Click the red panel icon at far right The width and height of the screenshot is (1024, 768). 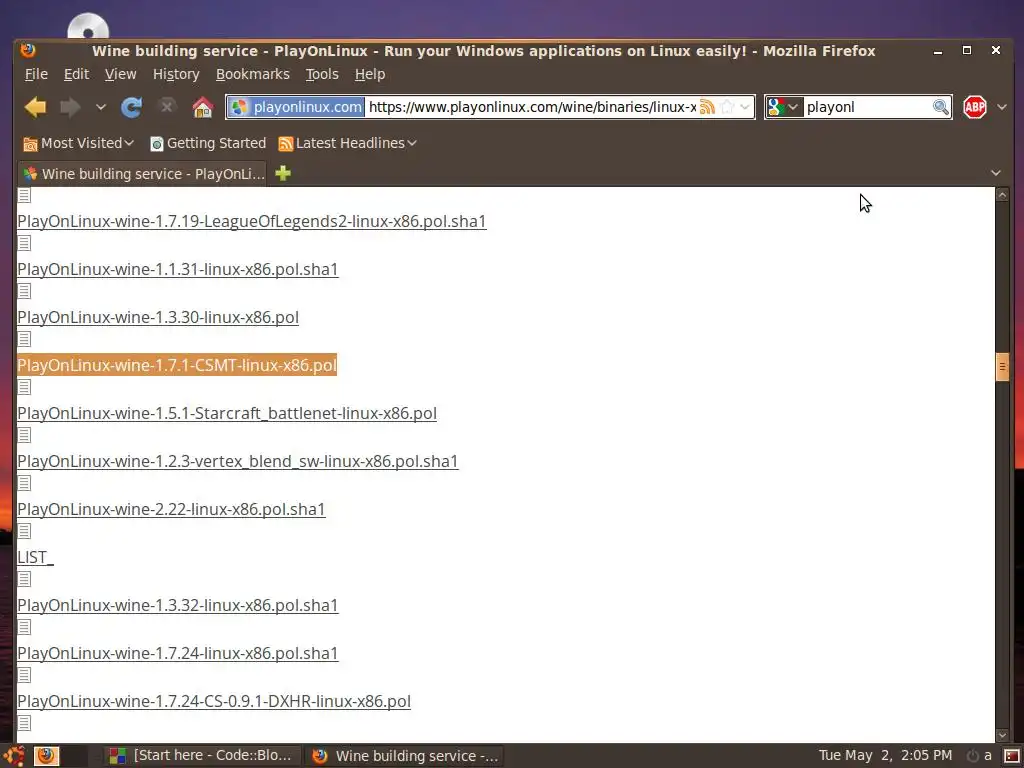point(1012,756)
